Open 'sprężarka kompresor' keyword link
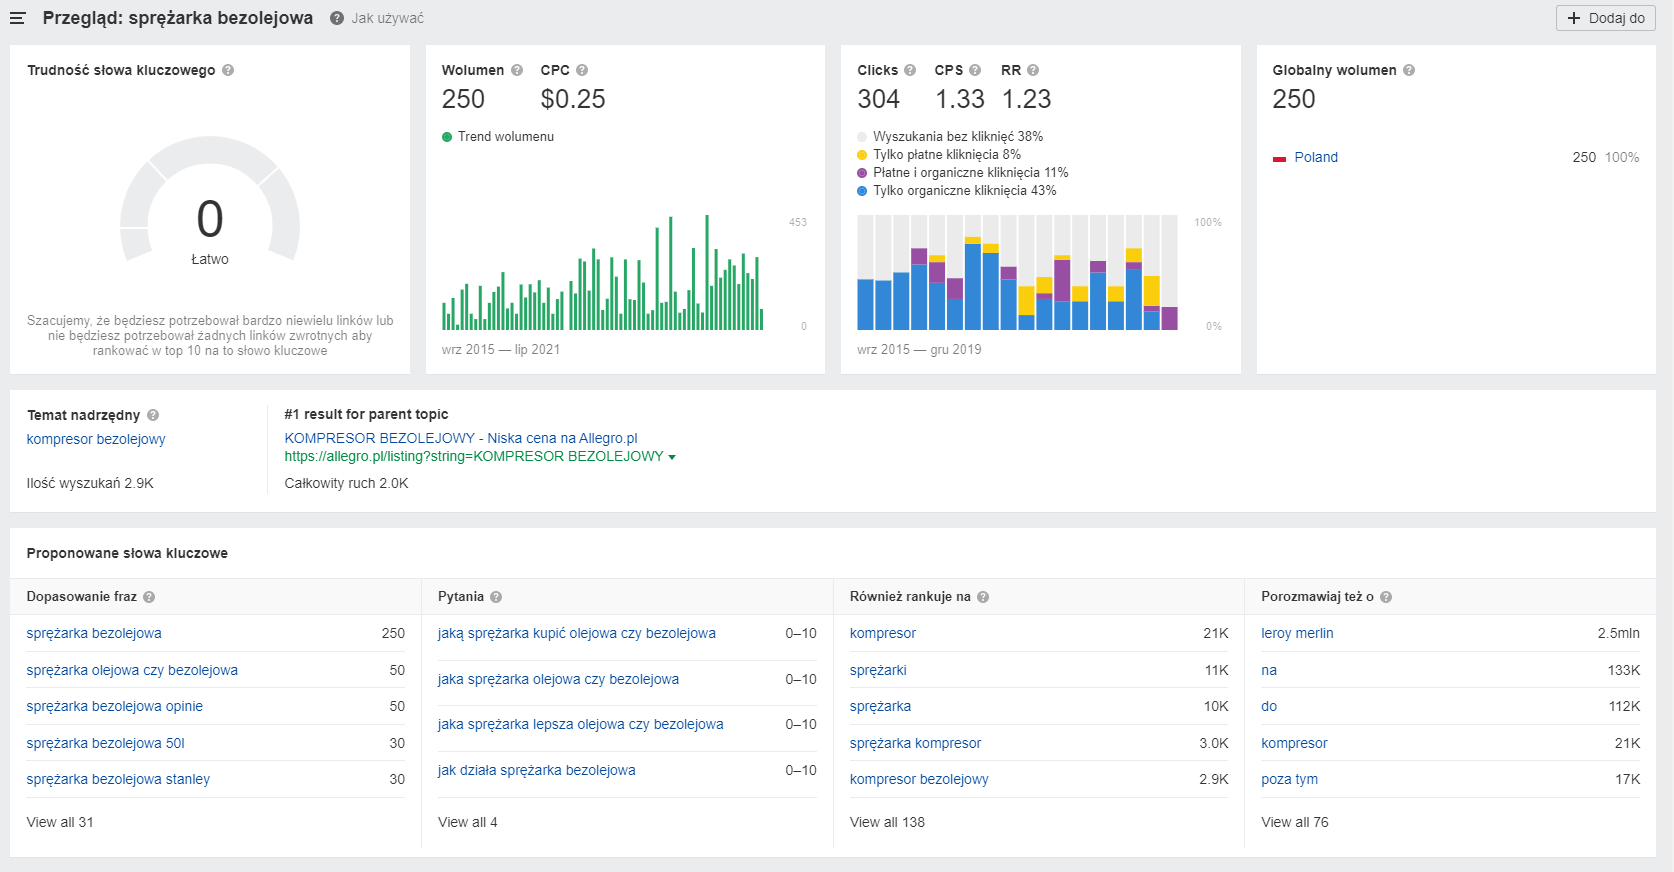 tap(915, 743)
